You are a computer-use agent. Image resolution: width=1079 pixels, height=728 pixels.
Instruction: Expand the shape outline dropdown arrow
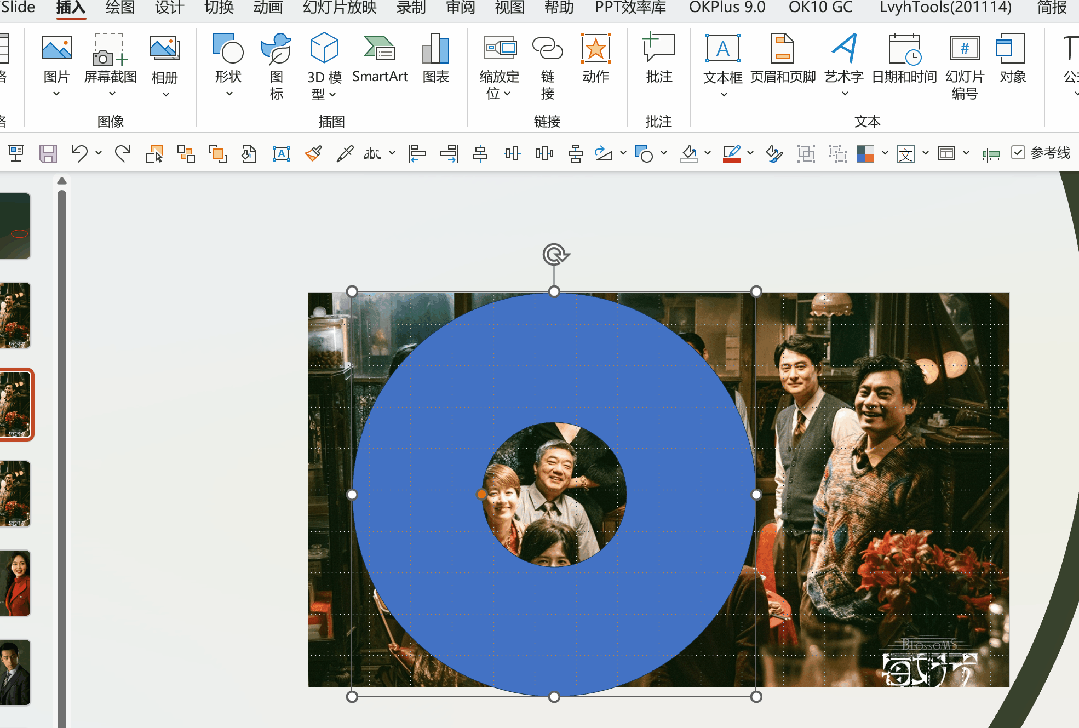[x=750, y=153]
